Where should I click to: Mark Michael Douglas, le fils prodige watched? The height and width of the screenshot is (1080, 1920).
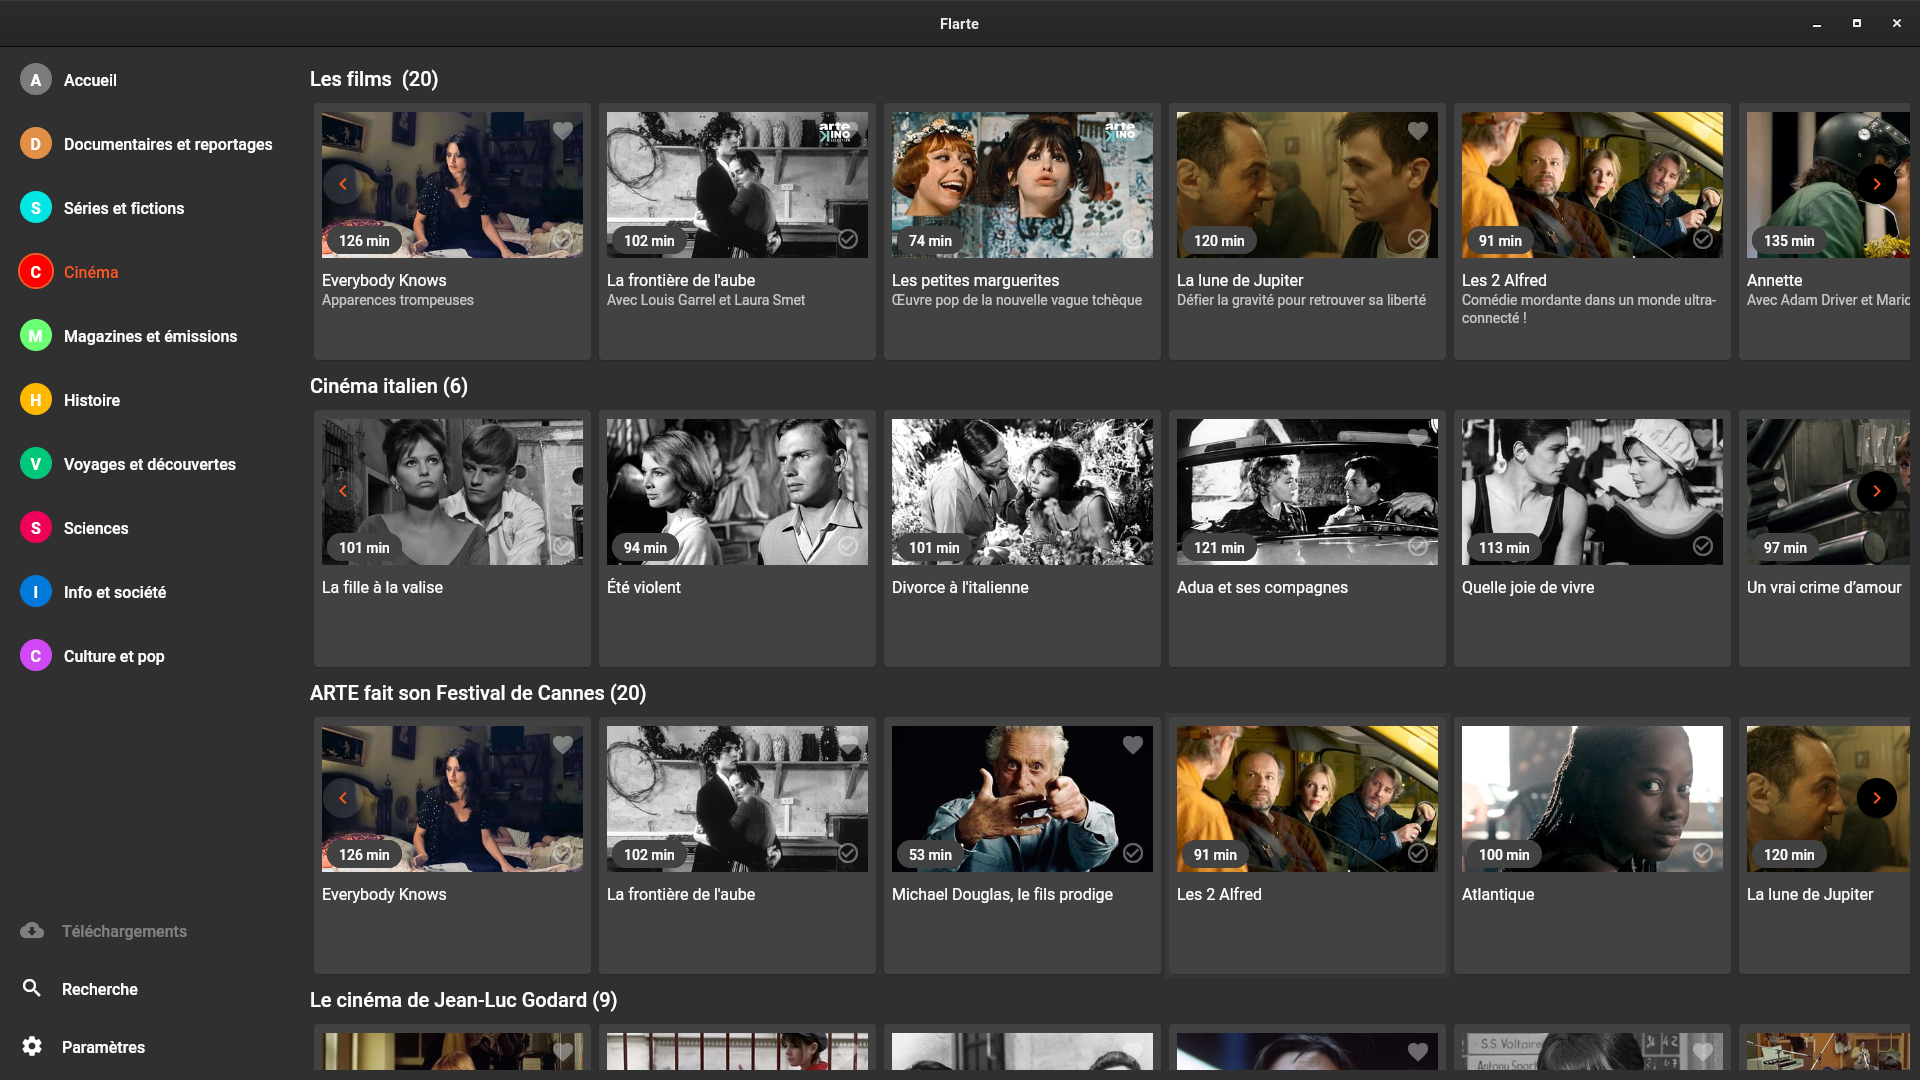click(1133, 853)
